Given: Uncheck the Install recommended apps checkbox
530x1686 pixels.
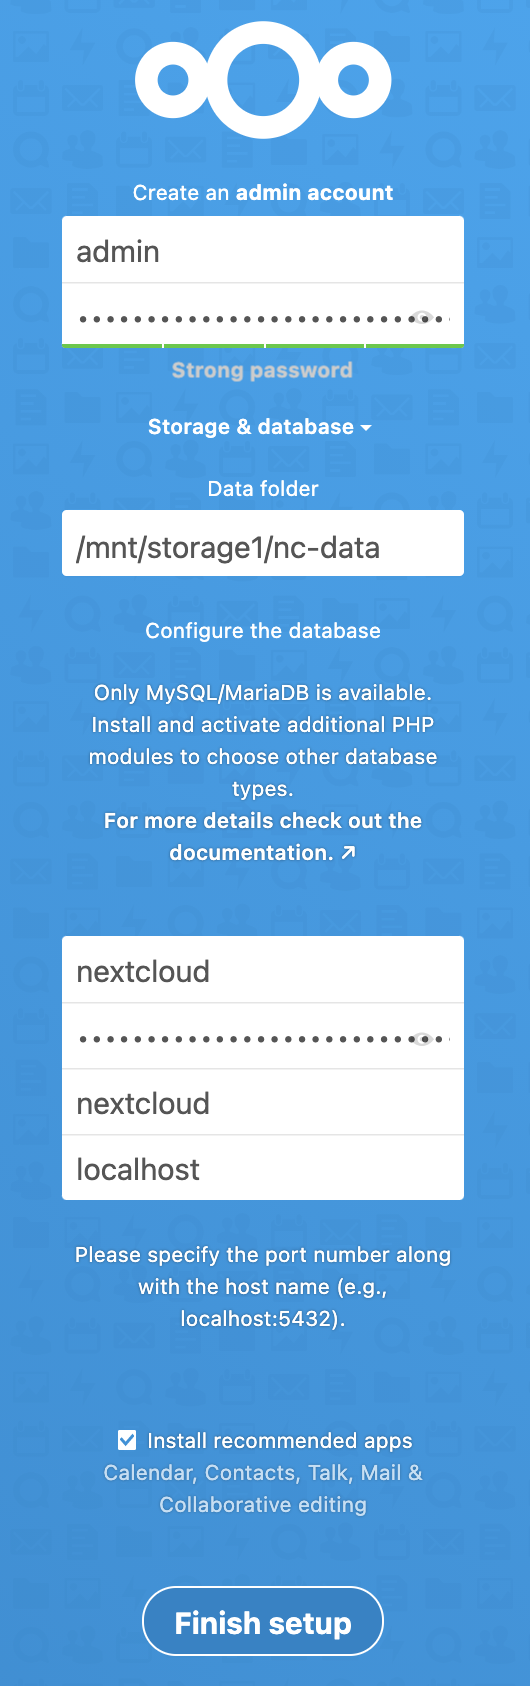Looking at the screenshot, I should 127,1440.
